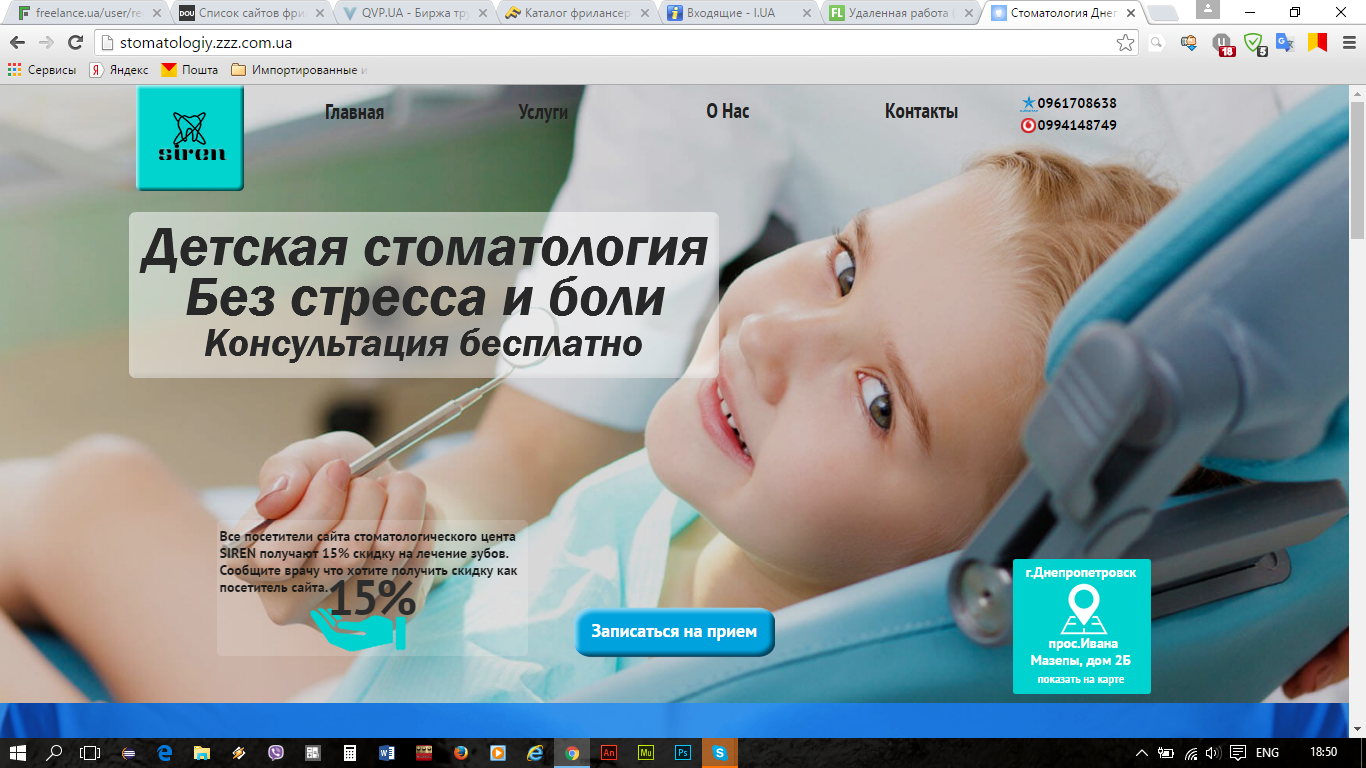The width and height of the screenshot is (1366, 768).
Task: Open the Chrome user profile icon
Action: click(x=1207, y=11)
